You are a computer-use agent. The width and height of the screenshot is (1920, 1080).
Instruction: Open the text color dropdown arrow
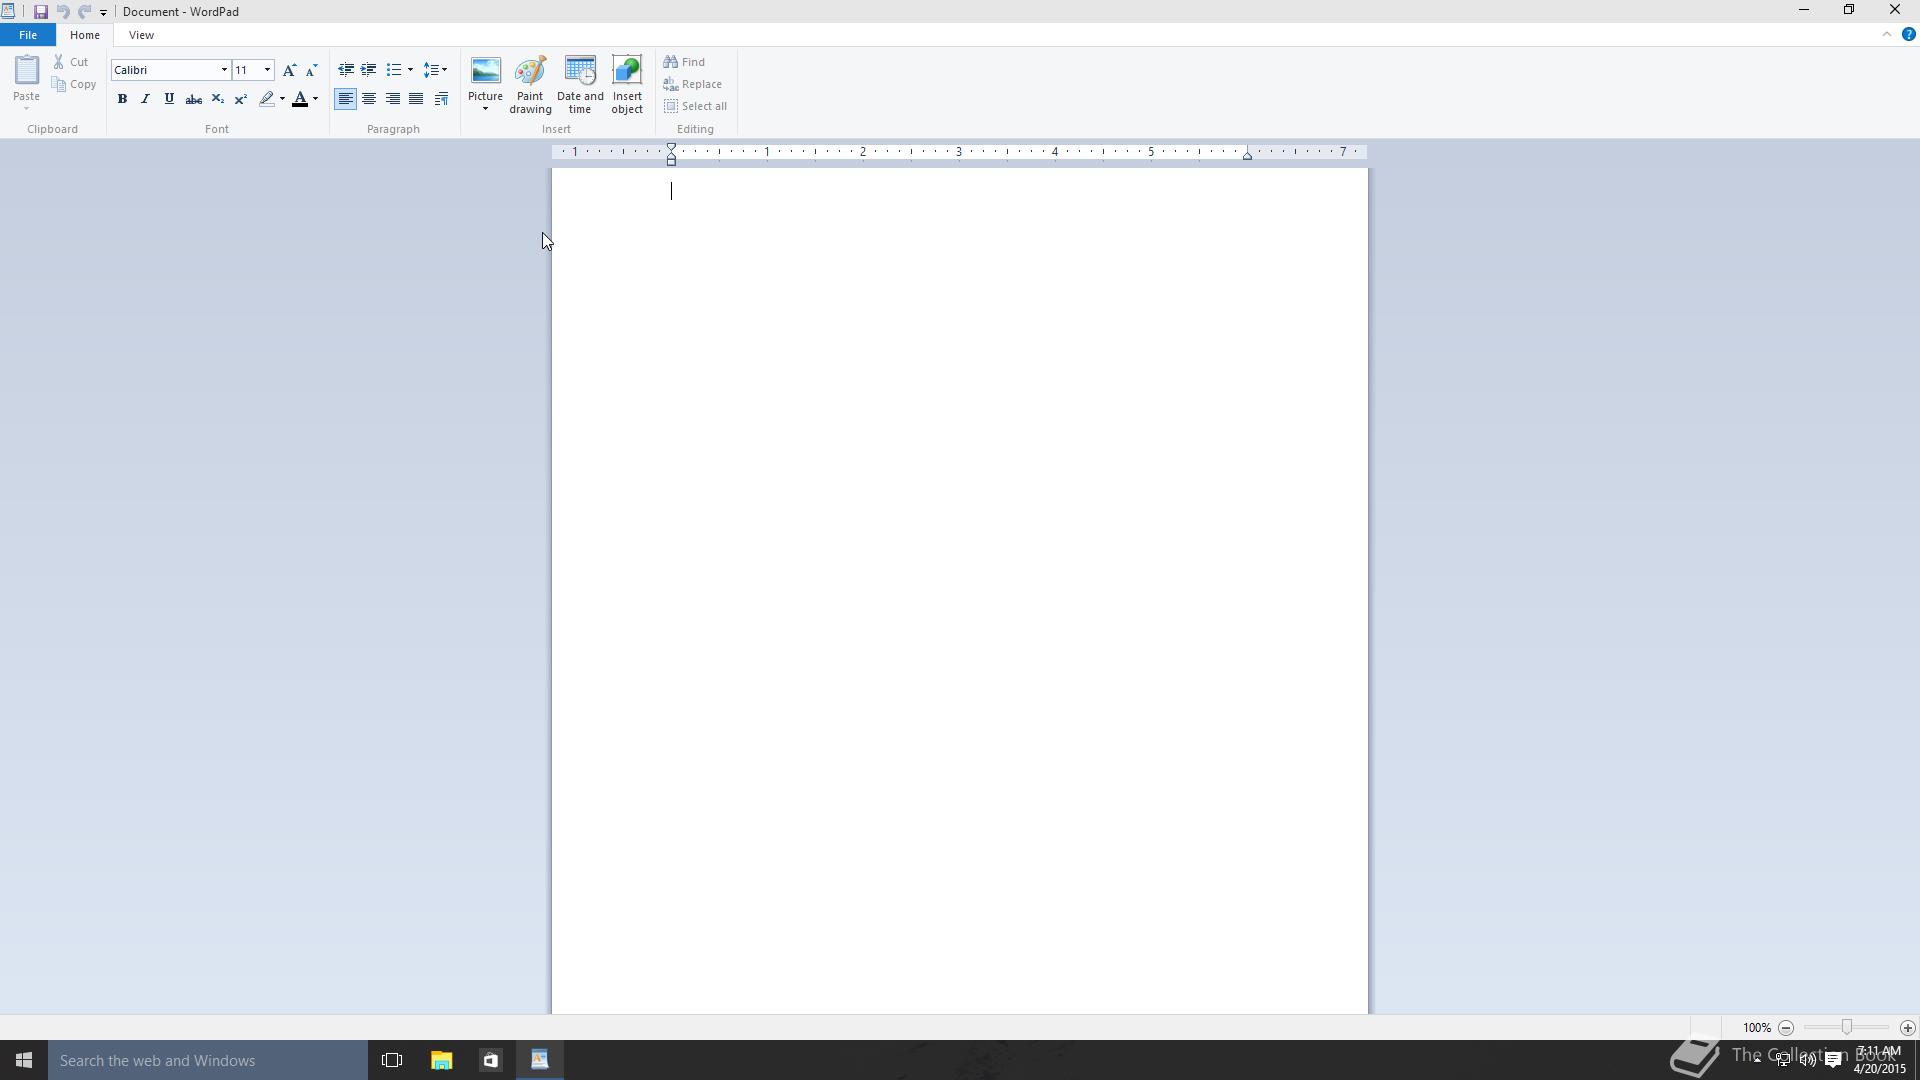coord(315,99)
